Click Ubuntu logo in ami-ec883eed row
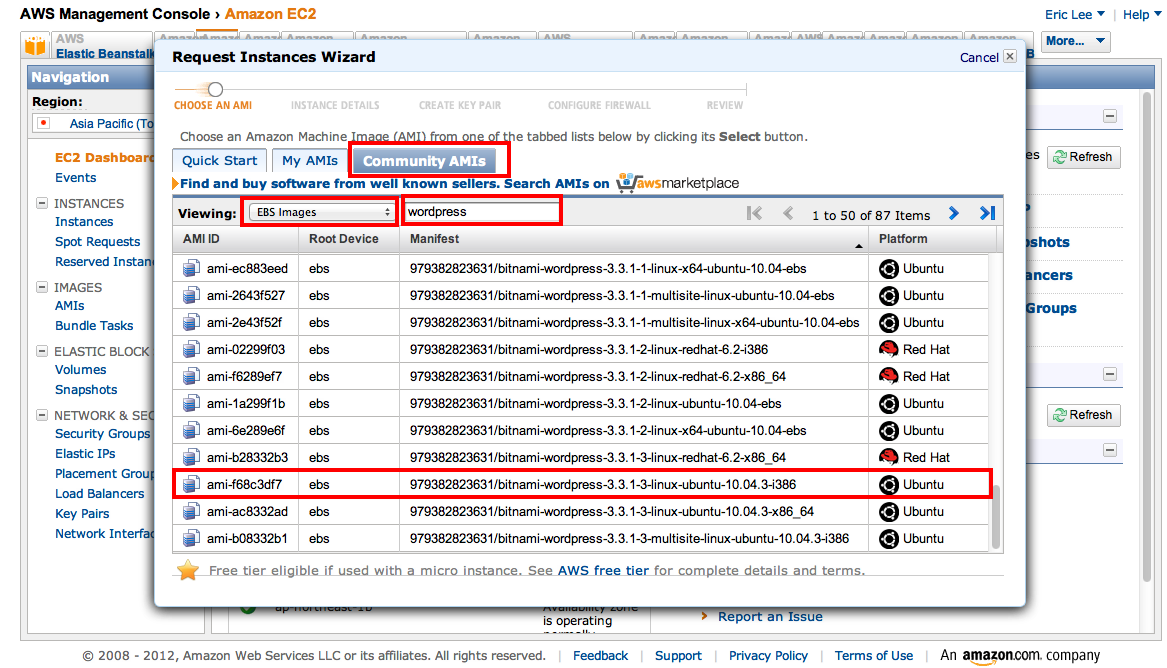This screenshot has width=1167, height=668. click(889, 269)
